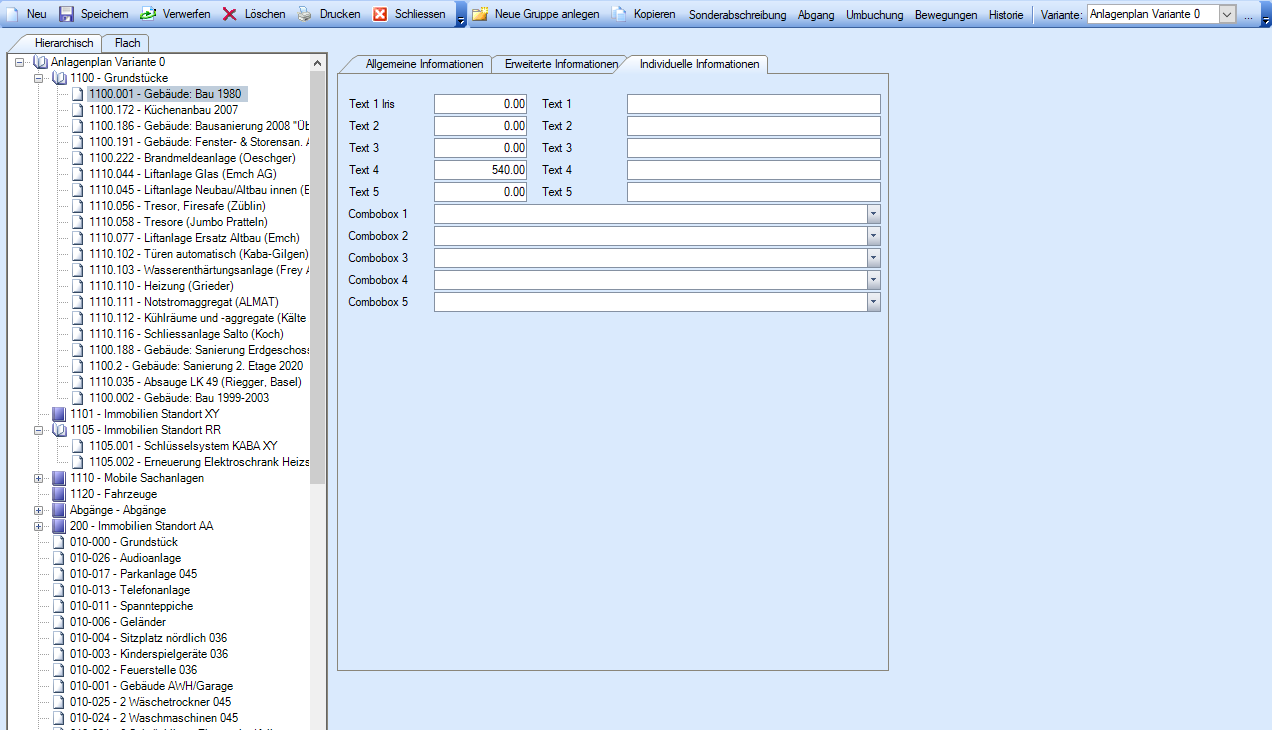1272x730 pixels.
Task: Click the Schliessen red close icon
Action: click(x=380, y=15)
